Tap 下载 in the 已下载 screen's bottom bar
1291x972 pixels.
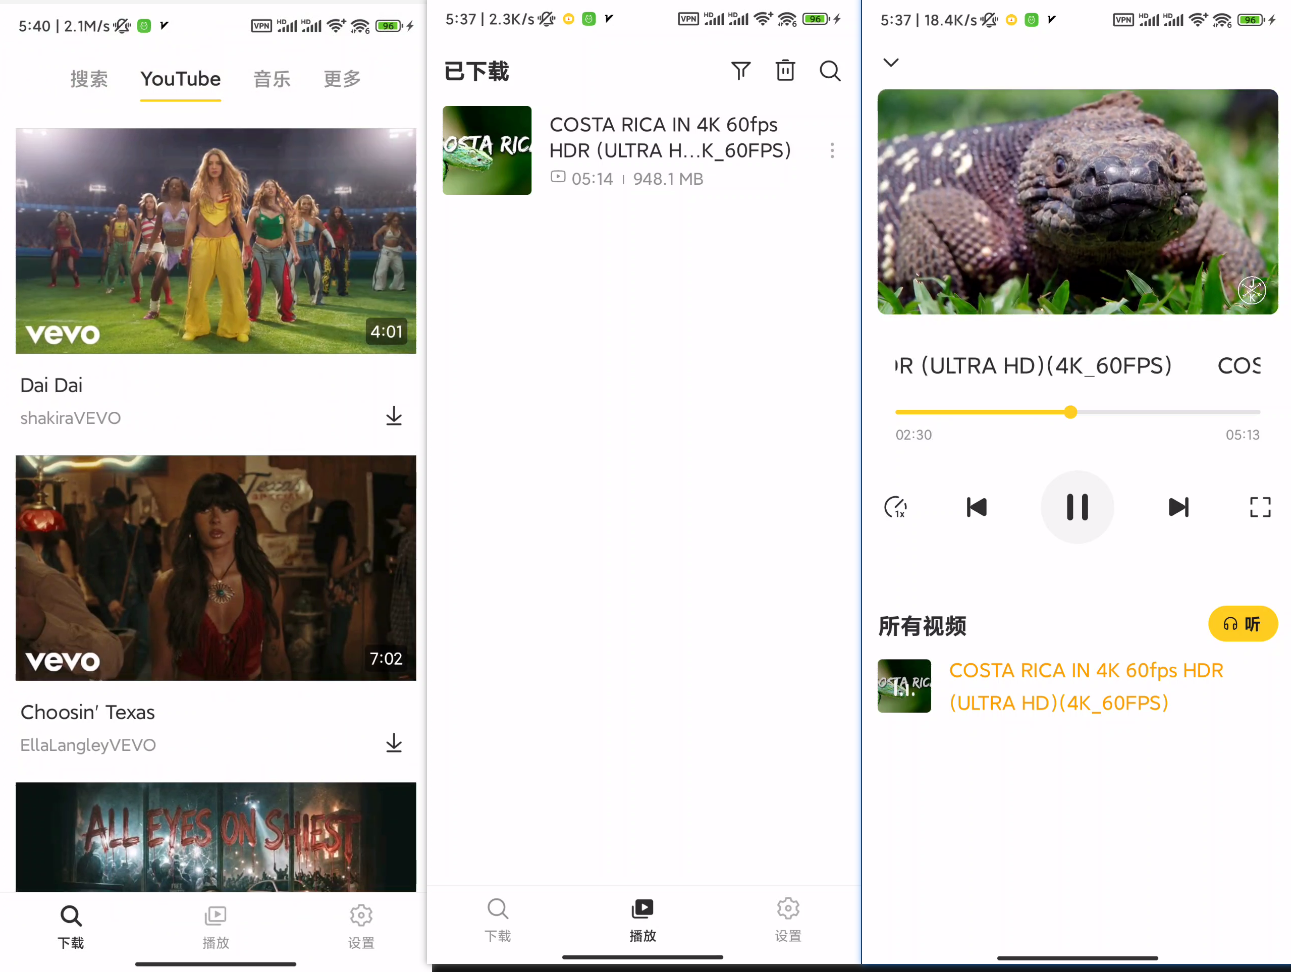pos(498,920)
